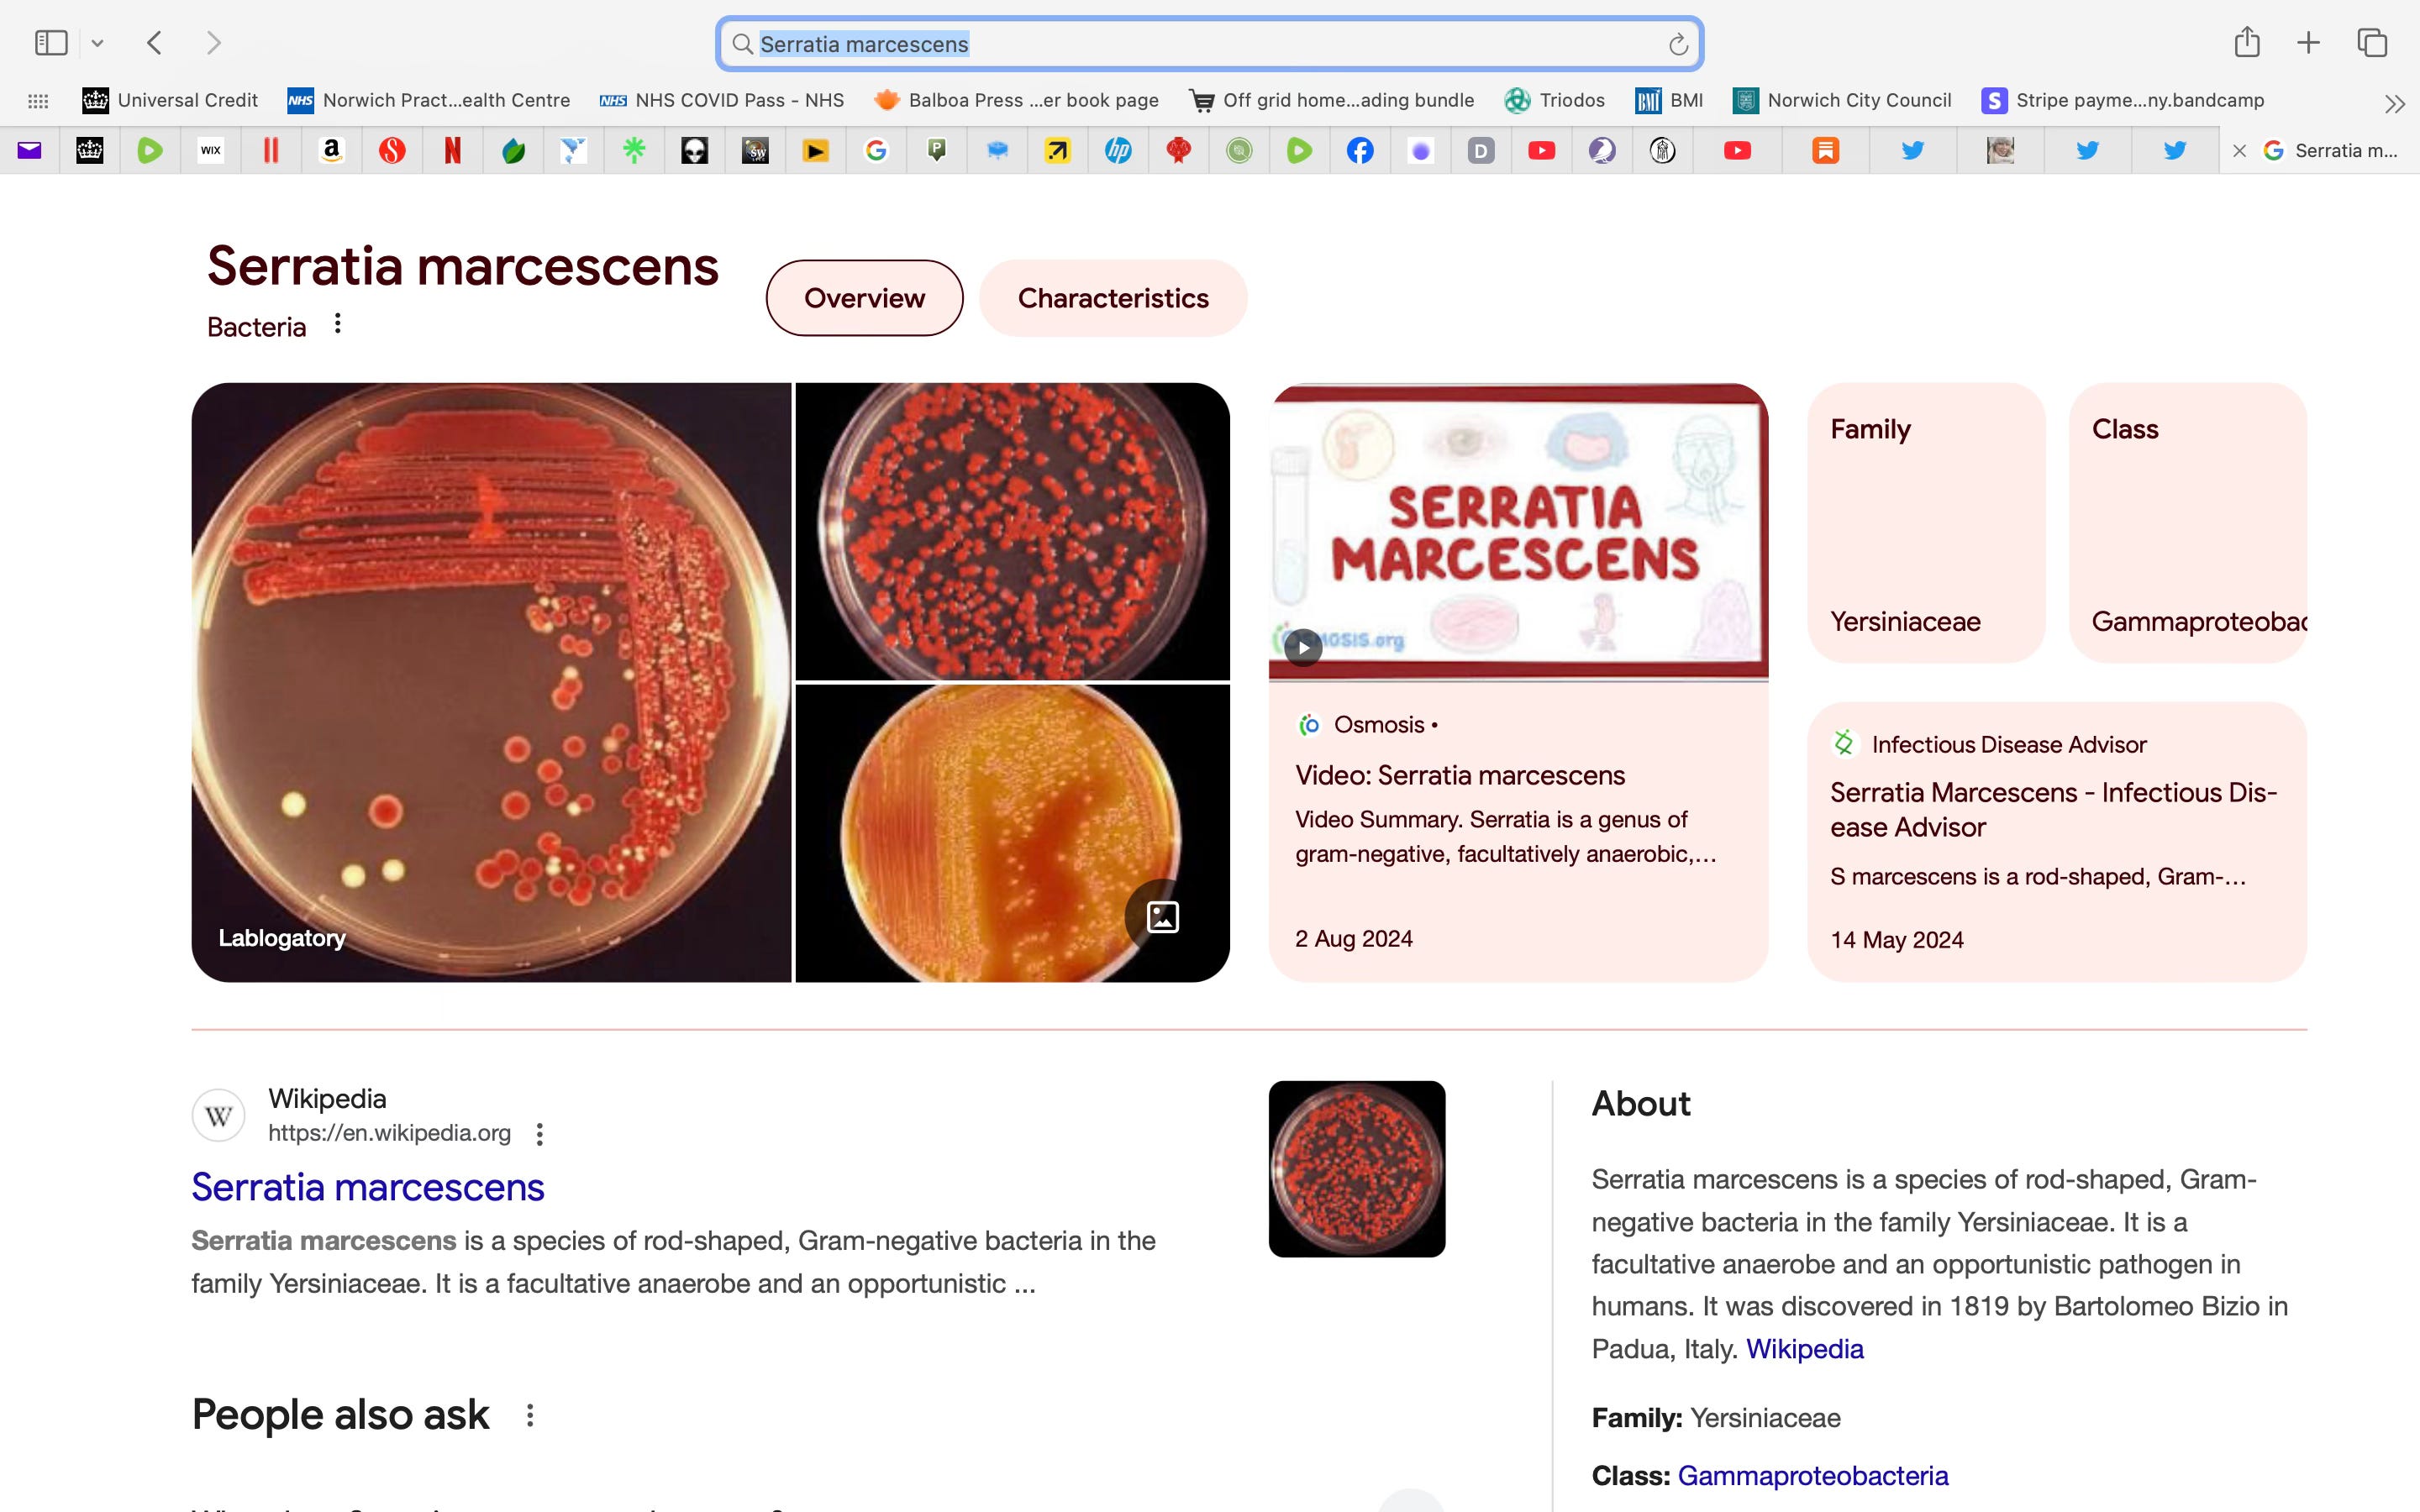
Task: Open the large Lablogatory petri dish image
Action: point(491,682)
